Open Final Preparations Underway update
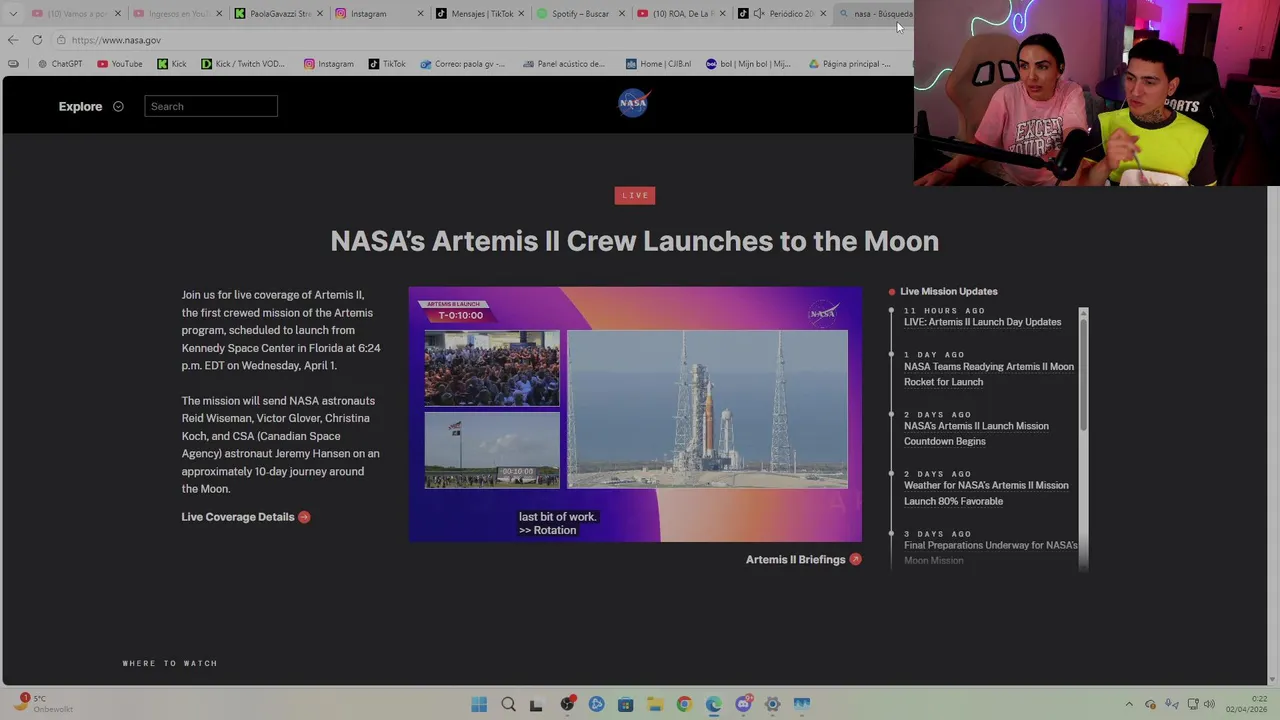1280x720 pixels. pyautogui.click(x=990, y=552)
